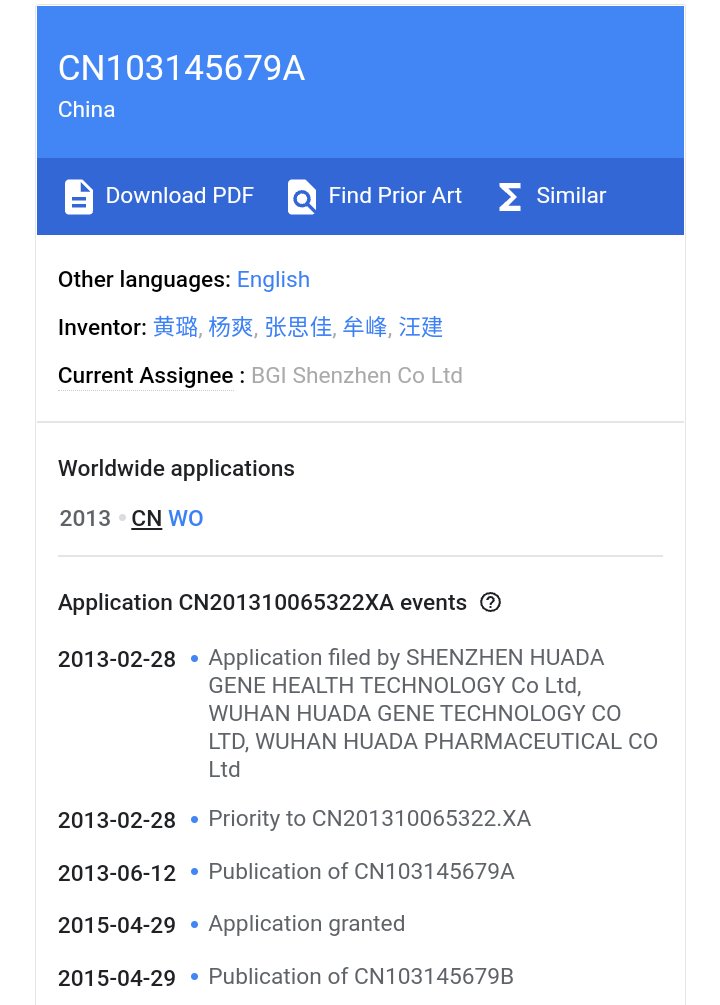Screen dimensions: 720x1005
Task: Click the Similar sigma icon
Action: pyautogui.click(x=510, y=196)
